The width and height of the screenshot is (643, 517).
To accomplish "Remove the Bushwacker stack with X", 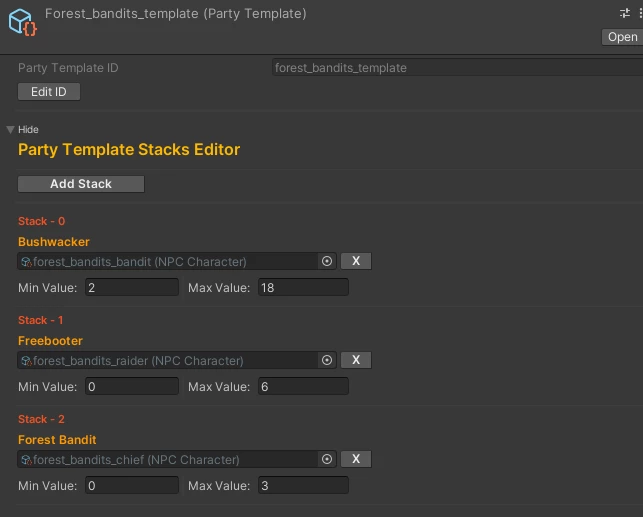I will 356,261.
